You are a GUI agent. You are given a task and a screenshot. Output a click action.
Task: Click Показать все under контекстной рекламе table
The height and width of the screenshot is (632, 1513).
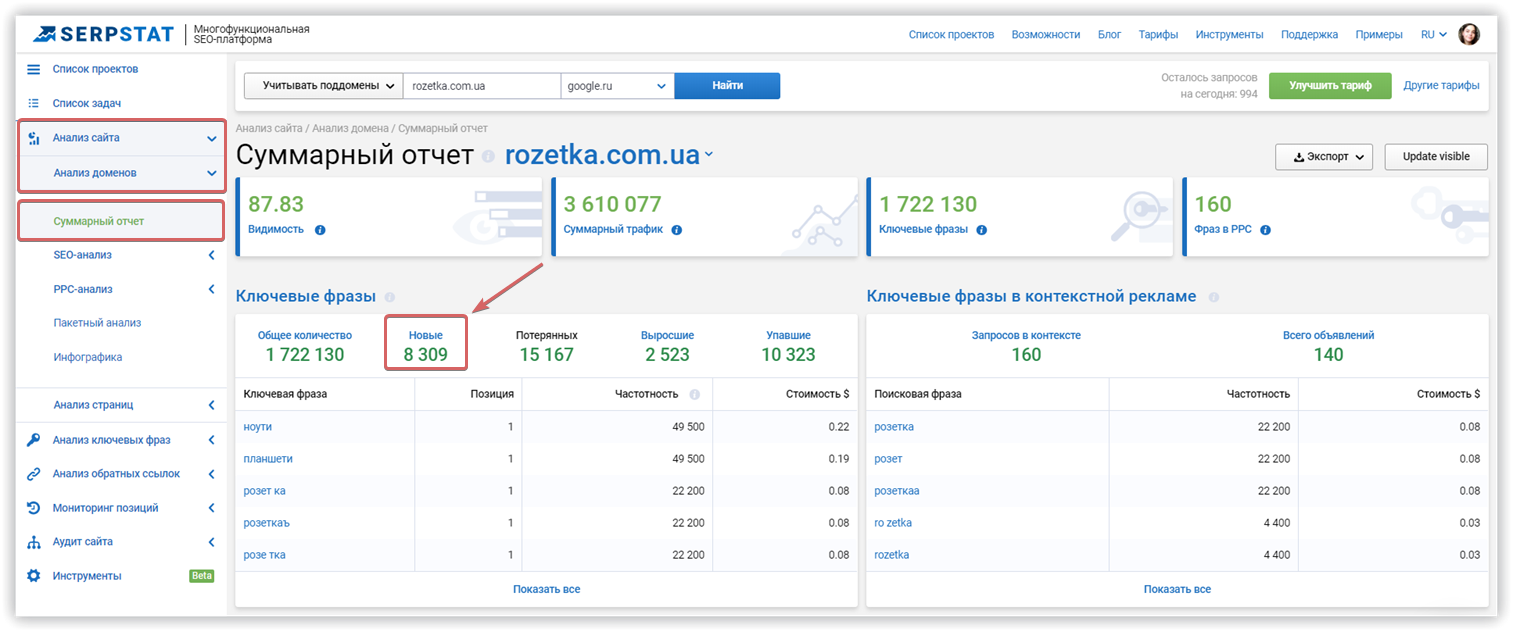pos(1177,589)
